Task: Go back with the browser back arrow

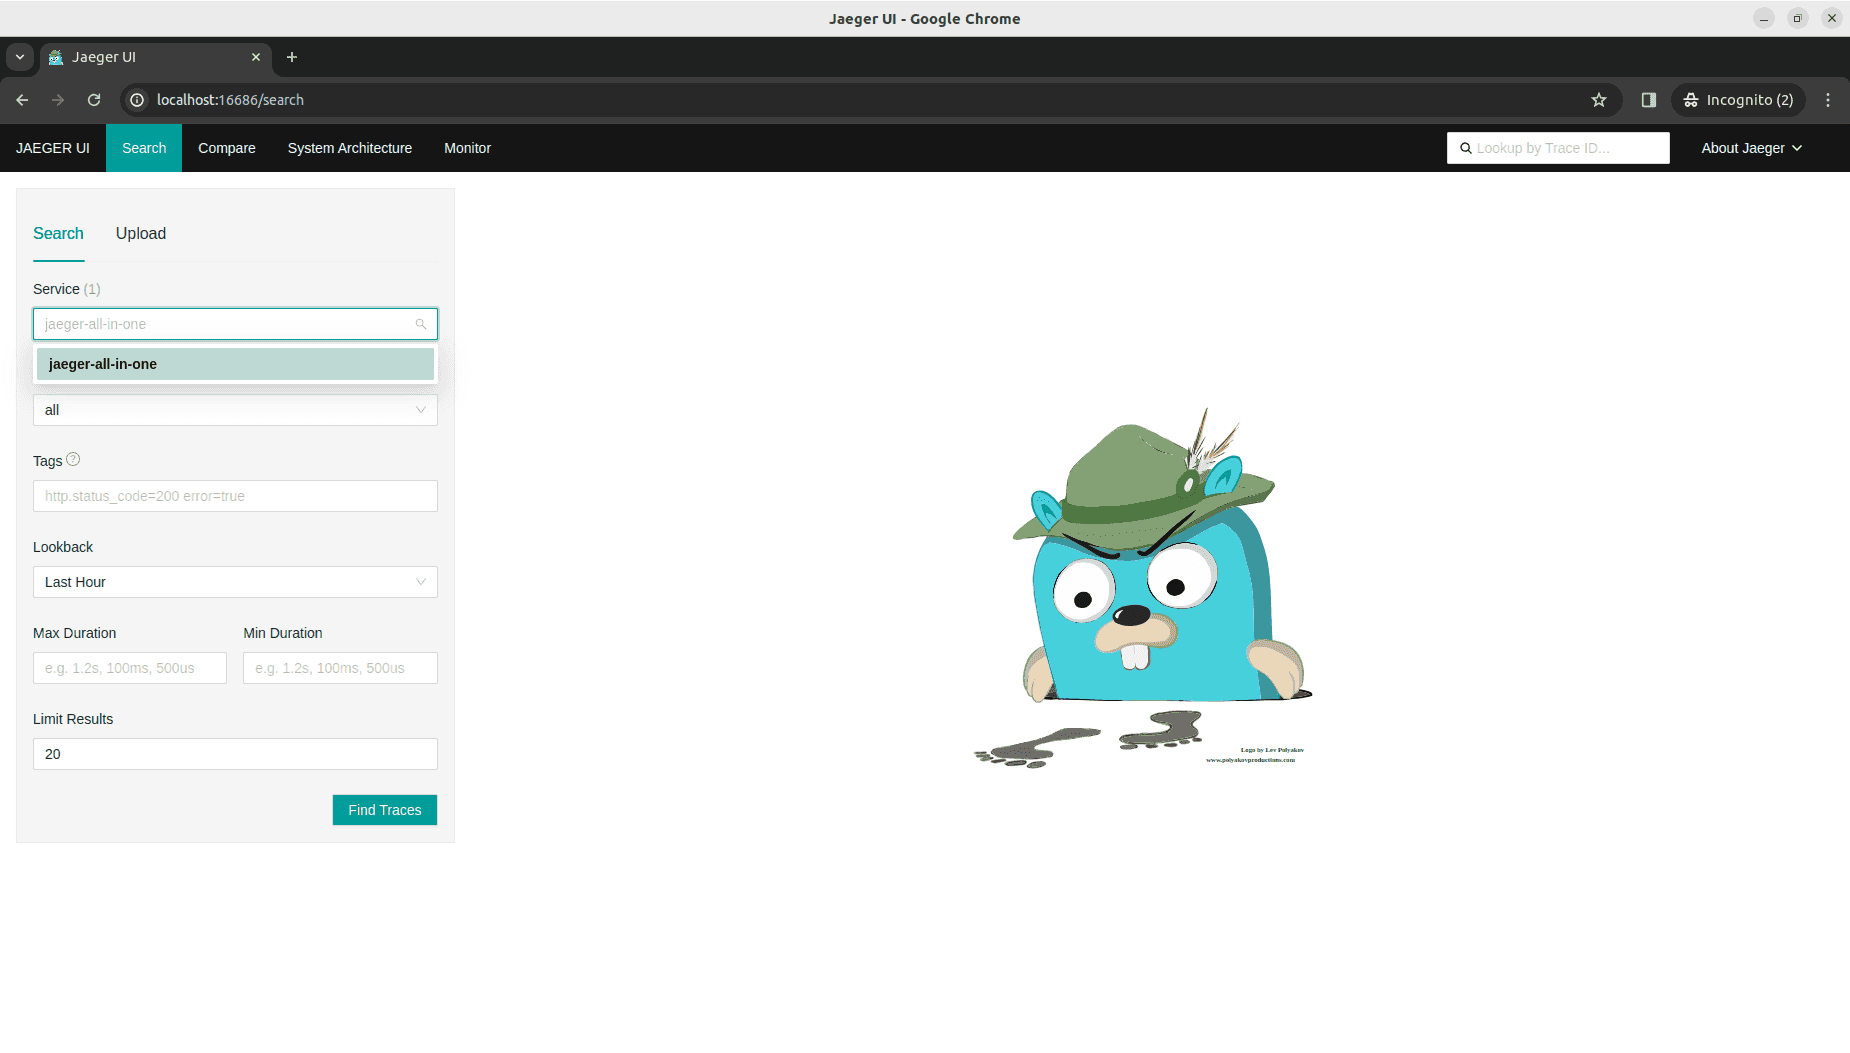Action: [22, 100]
